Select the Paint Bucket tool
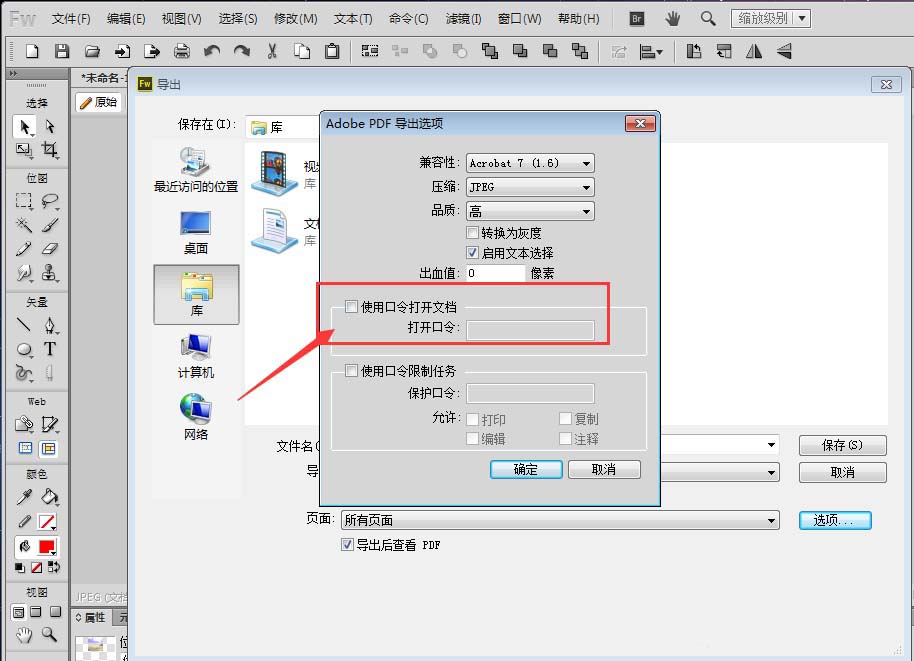 point(50,497)
